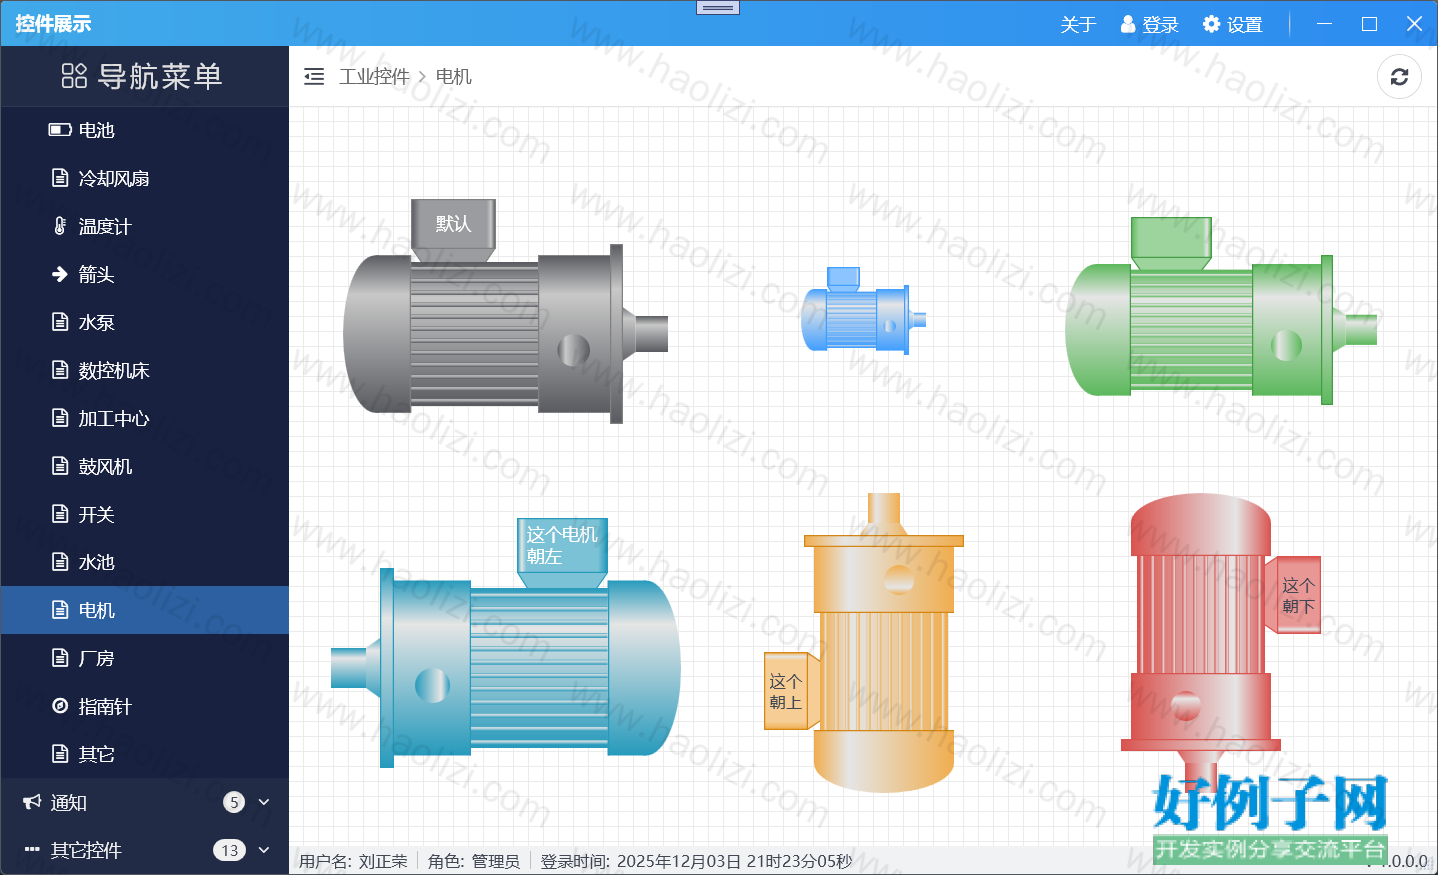This screenshot has height=875, width=1438.
Task: Go to the 数控机床 page
Action: (x=145, y=370)
